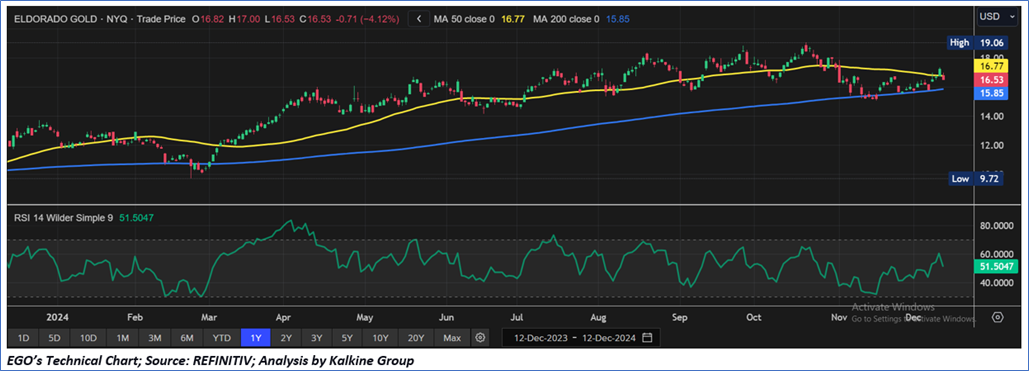The width and height of the screenshot is (1029, 371).
Task: Select the 5Y time range
Action: (348, 338)
